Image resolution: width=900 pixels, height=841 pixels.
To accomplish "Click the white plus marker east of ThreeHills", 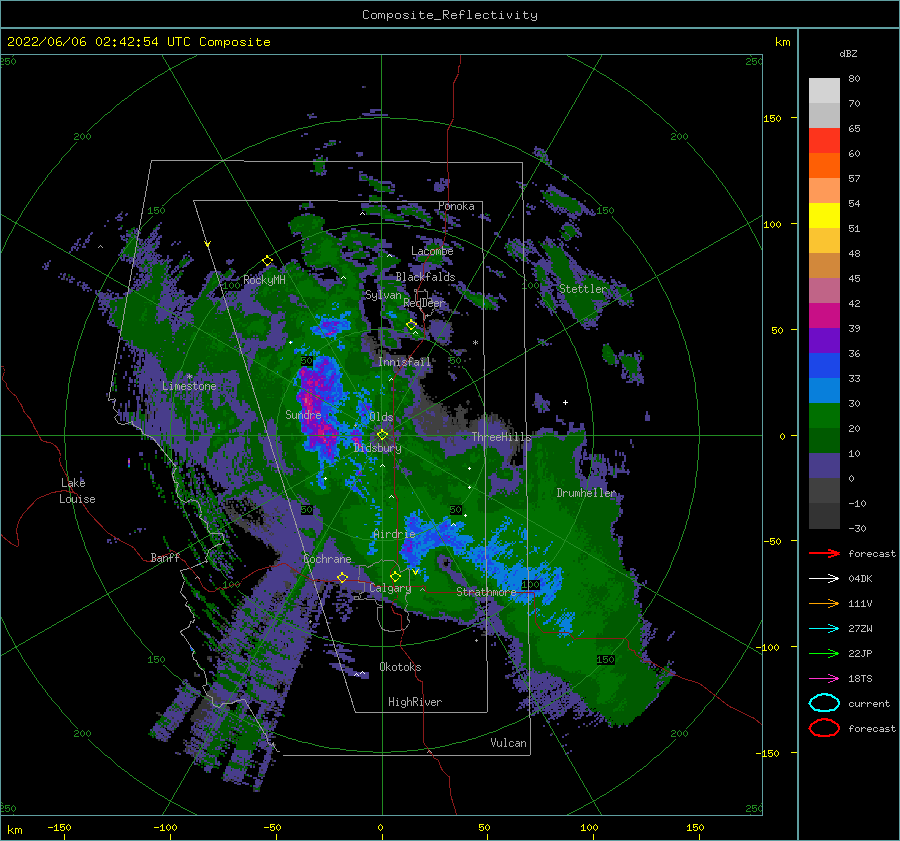I will click(565, 402).
